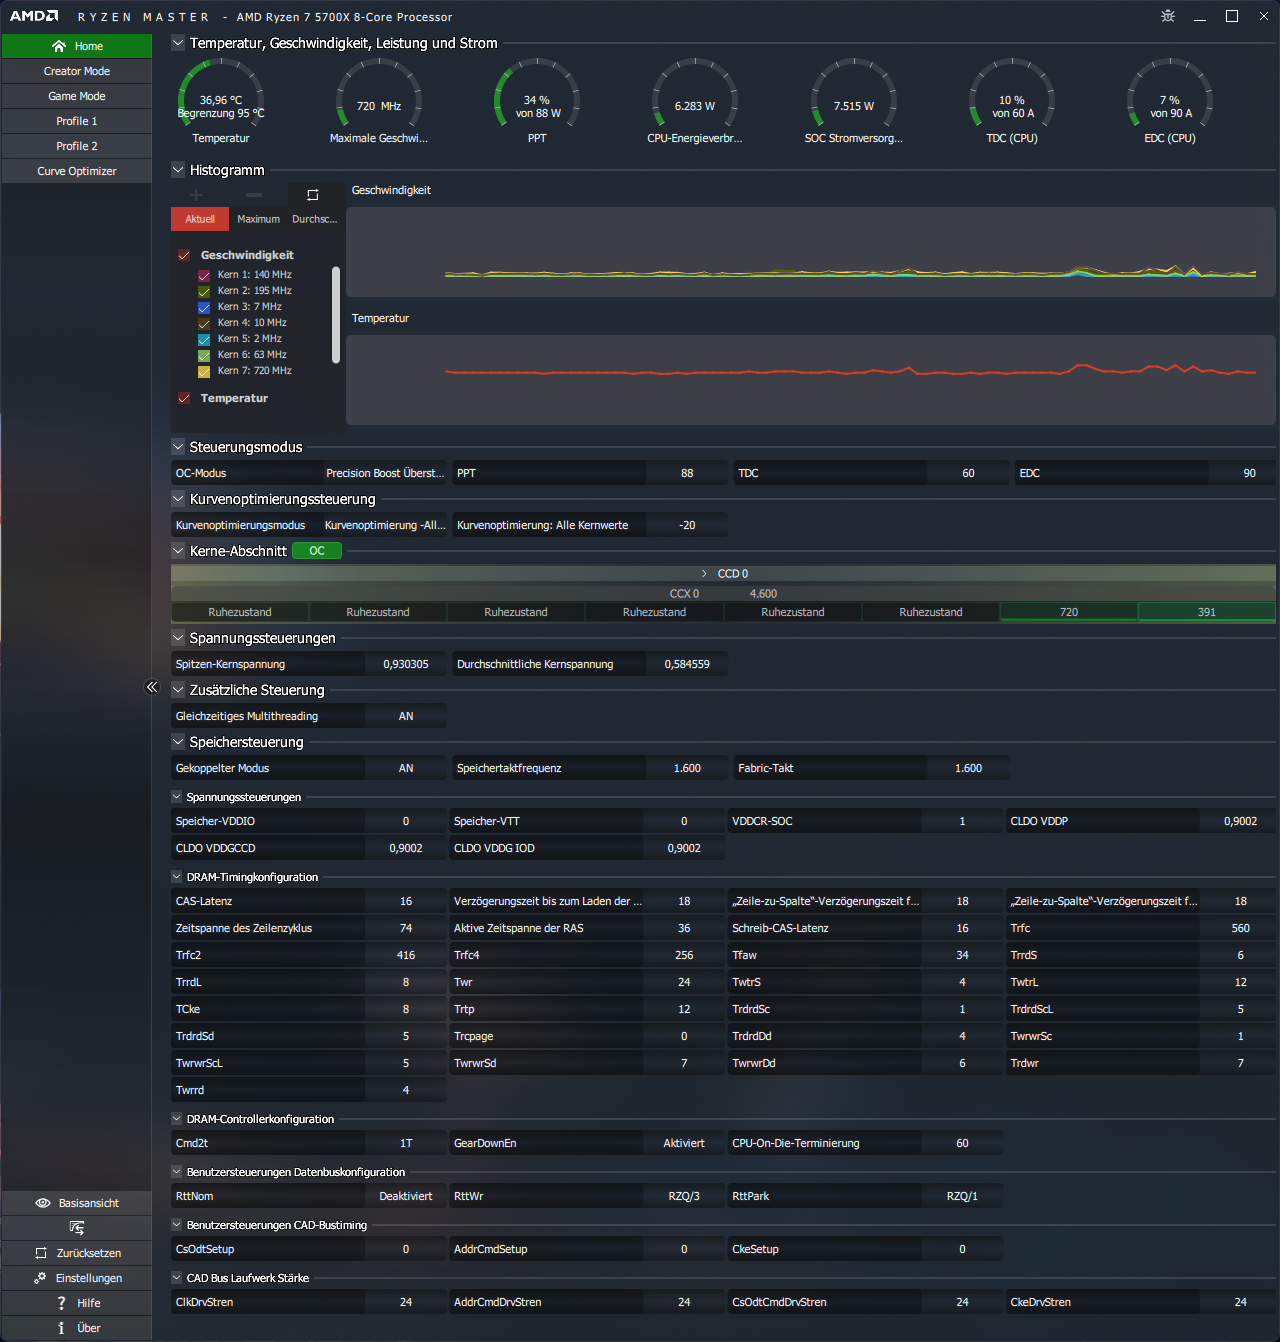Uncheck Kern 2: 195 MHz

[204, 291]
